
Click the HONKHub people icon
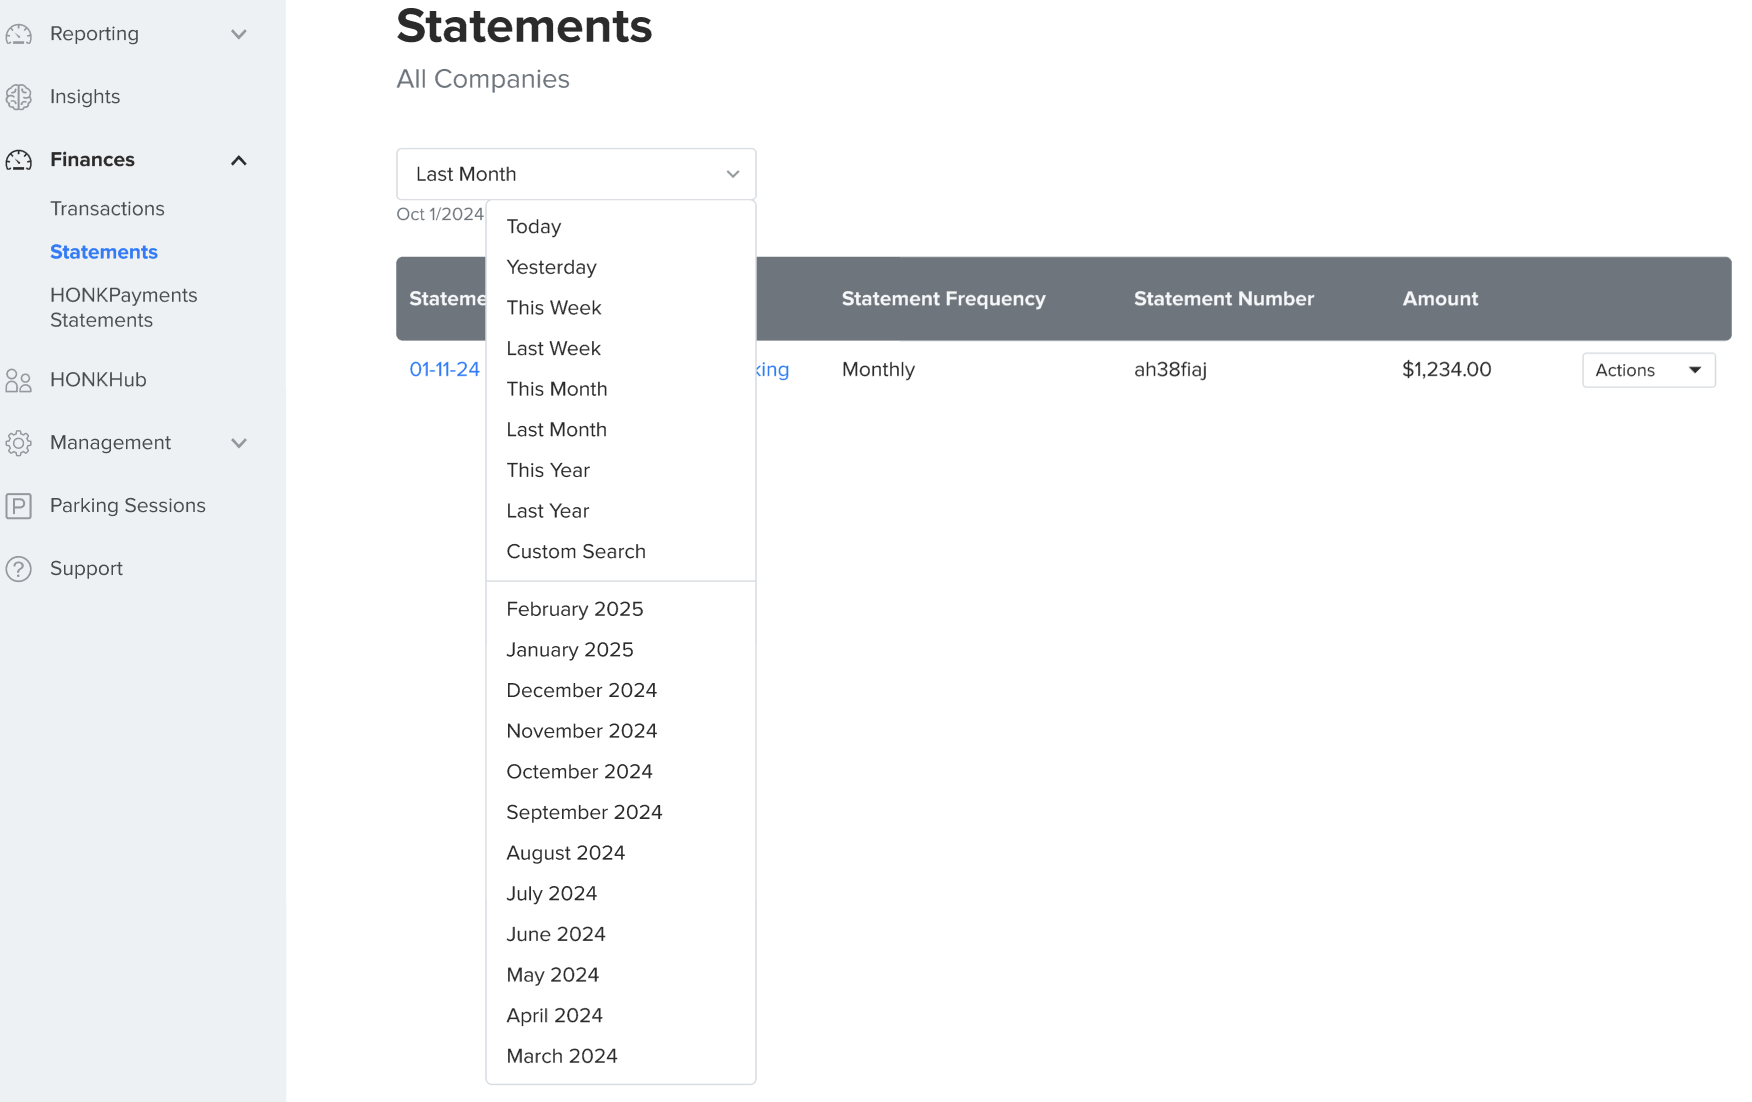(x=19, y=380)
